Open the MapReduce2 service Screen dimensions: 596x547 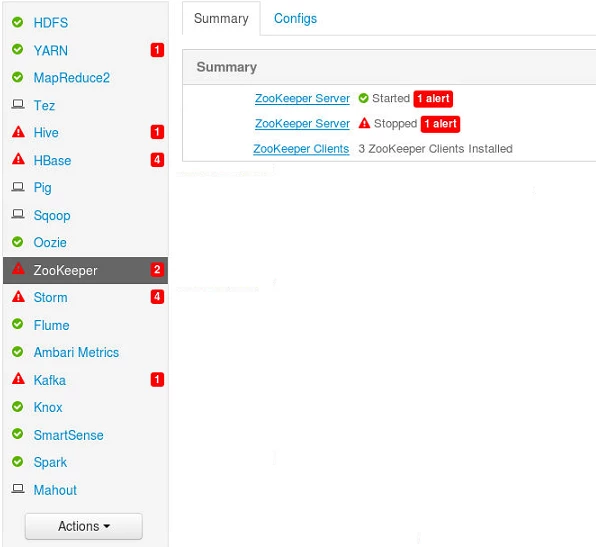(72, 78)
